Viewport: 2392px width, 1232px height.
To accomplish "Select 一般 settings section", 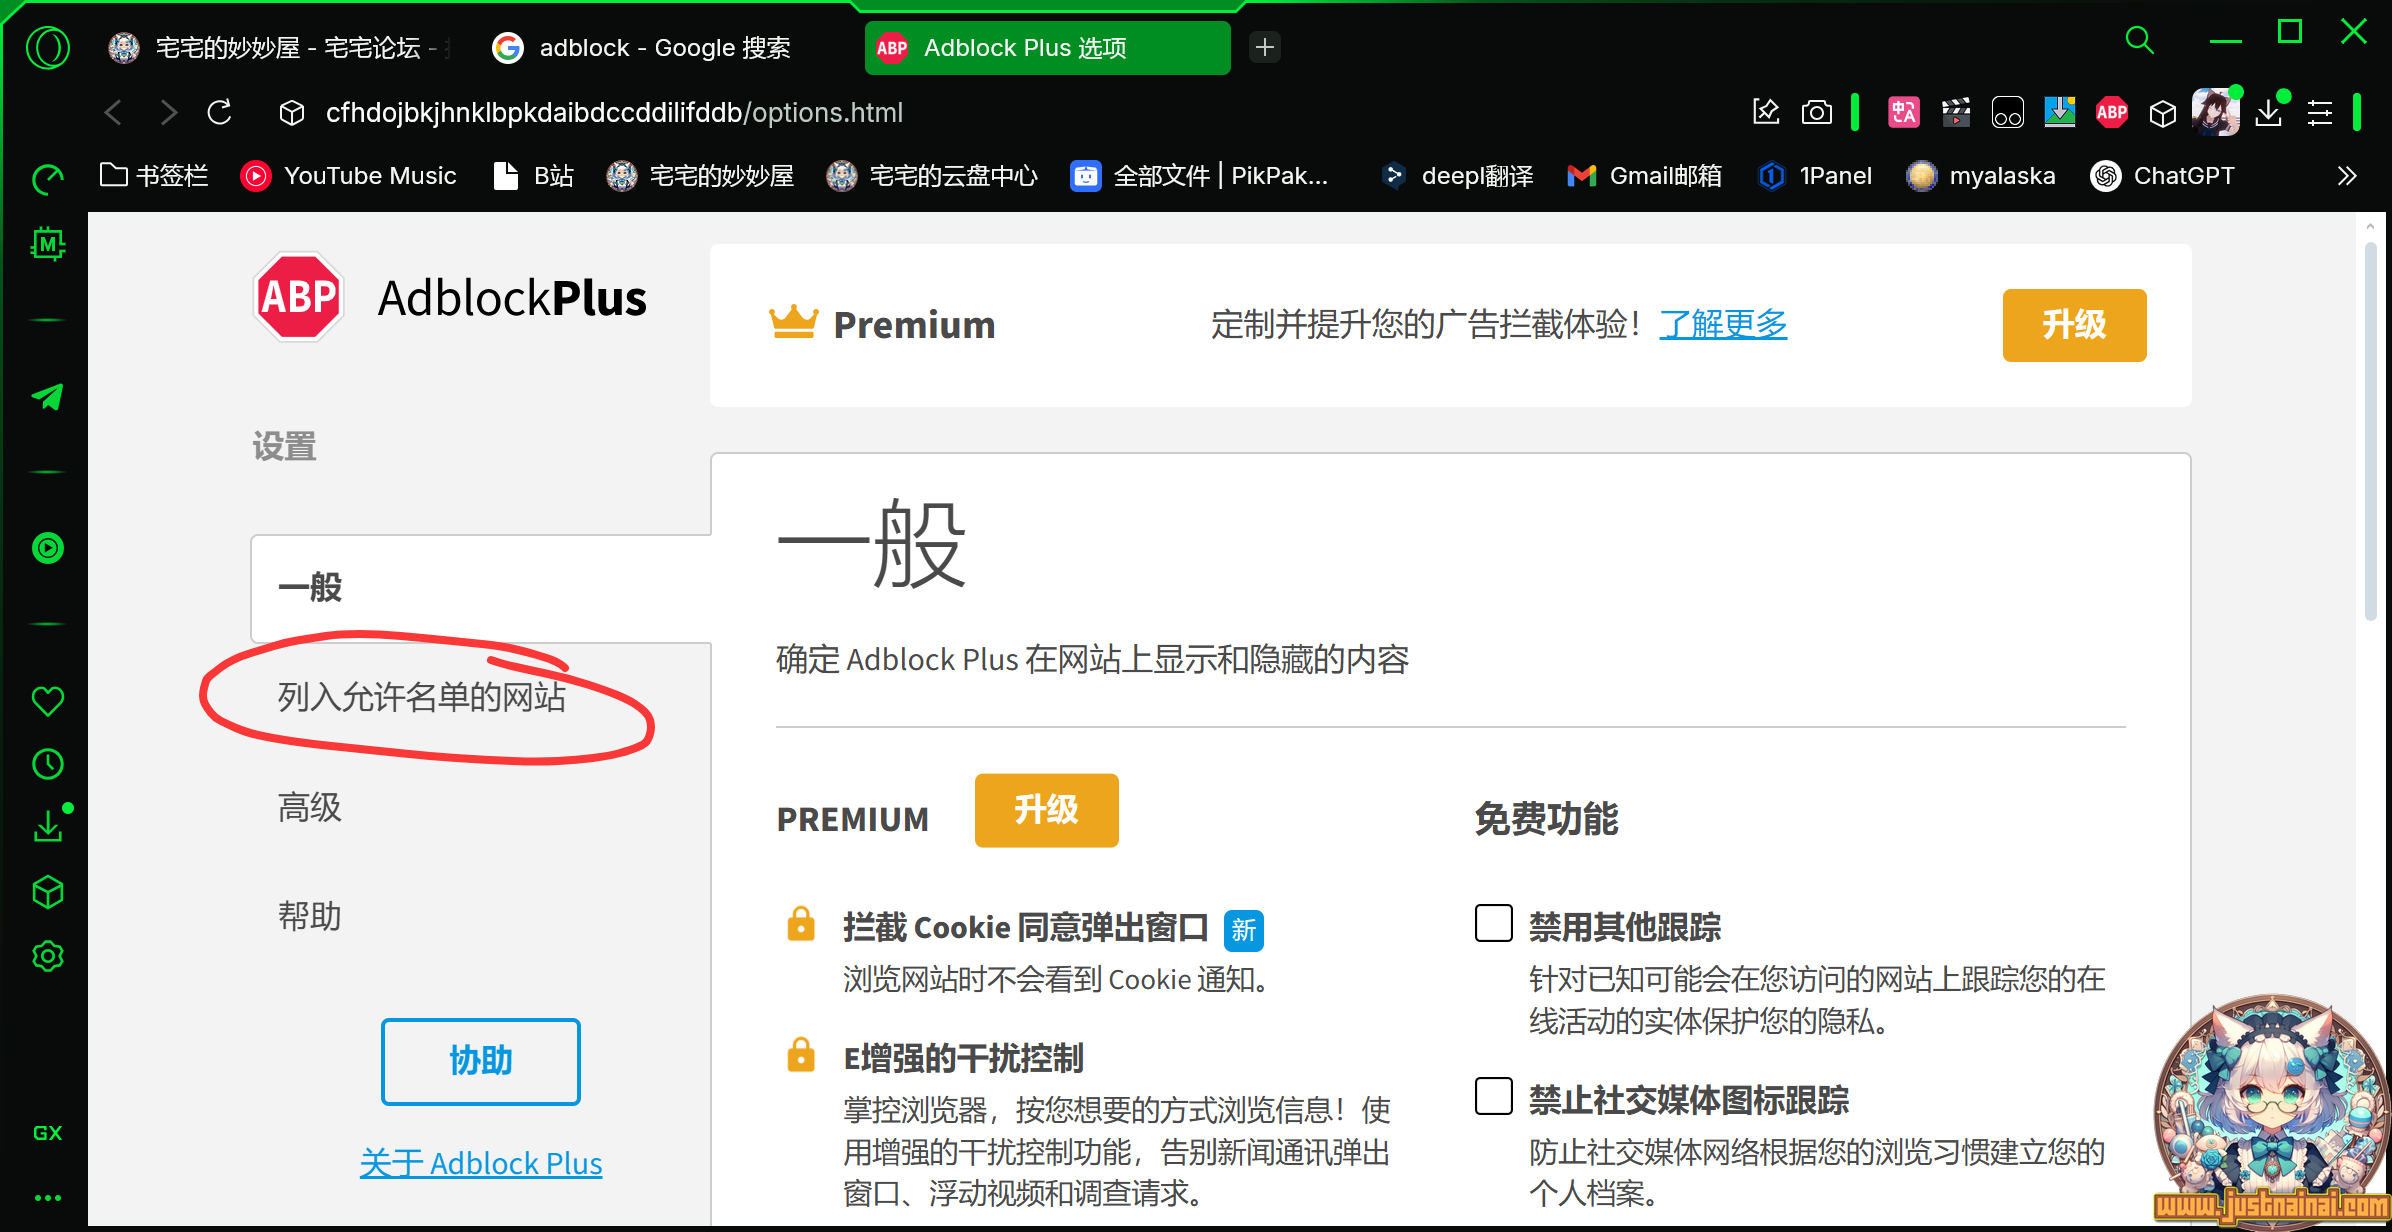I will pos(481,588).
